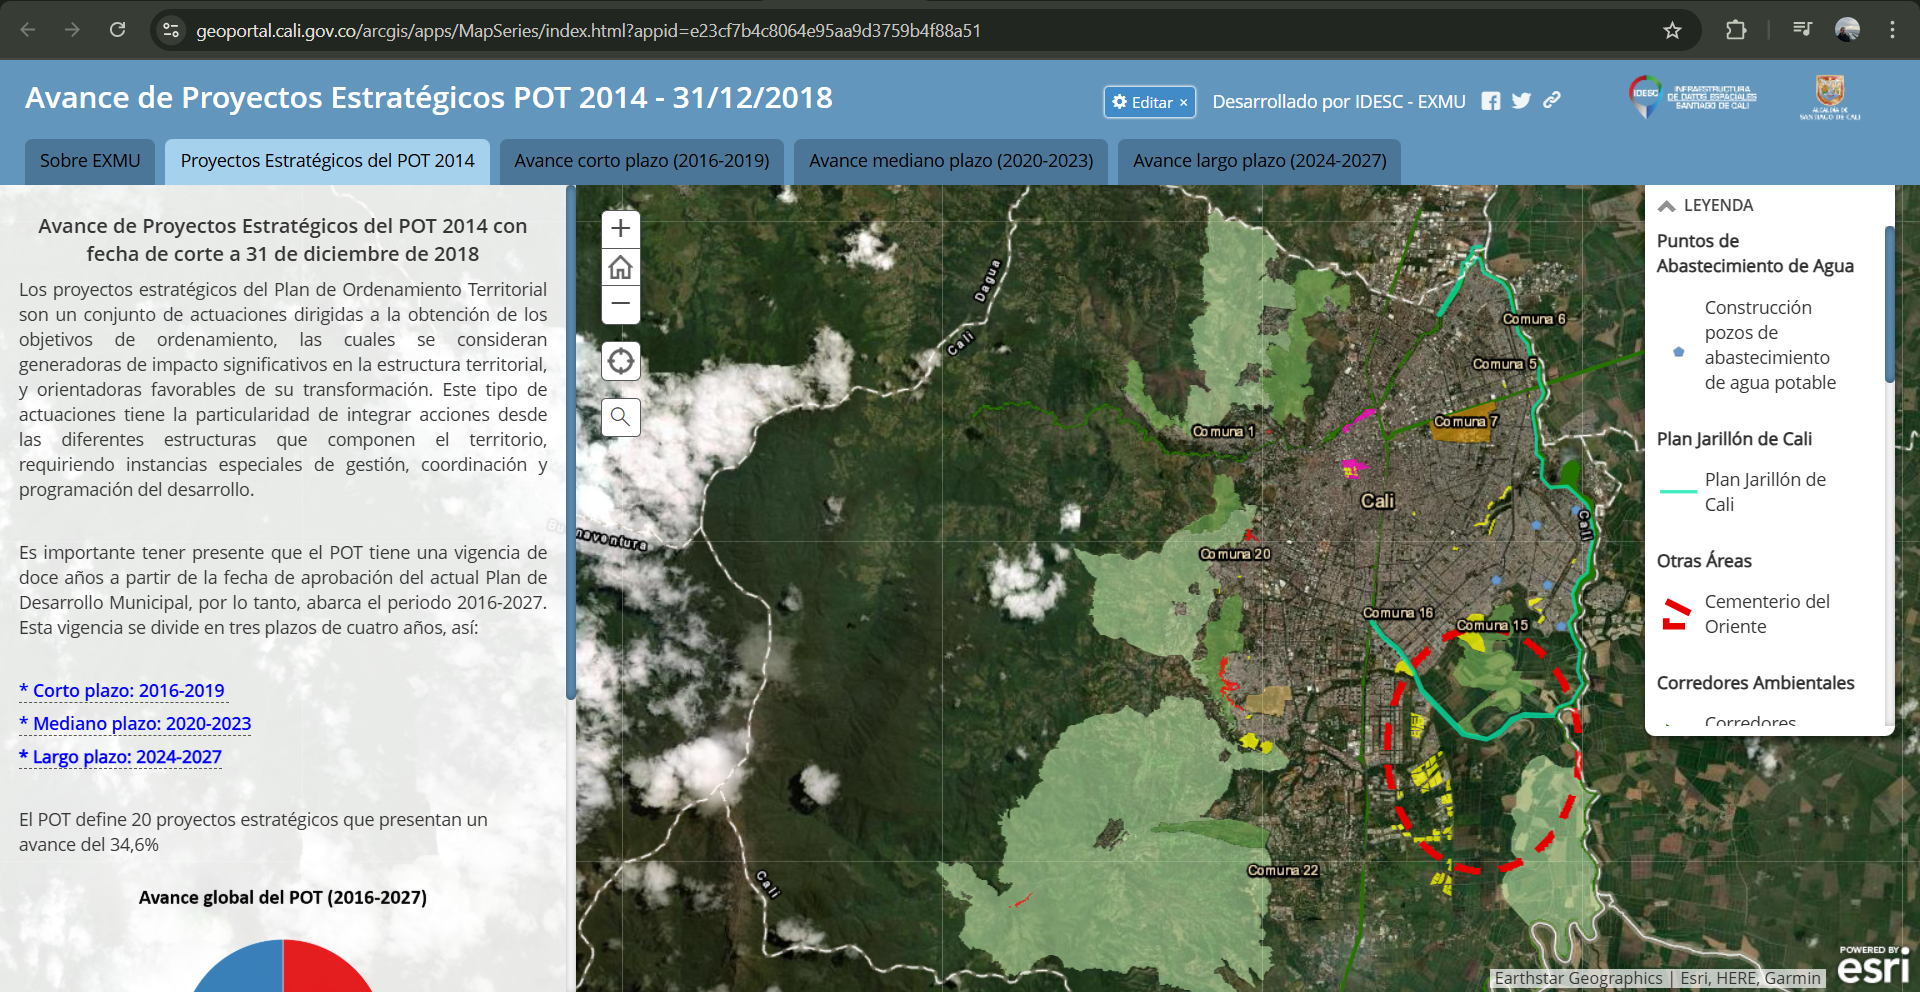Open the Chrome three-dot menu
The image size is (1920, 992).
(1892, 30)
